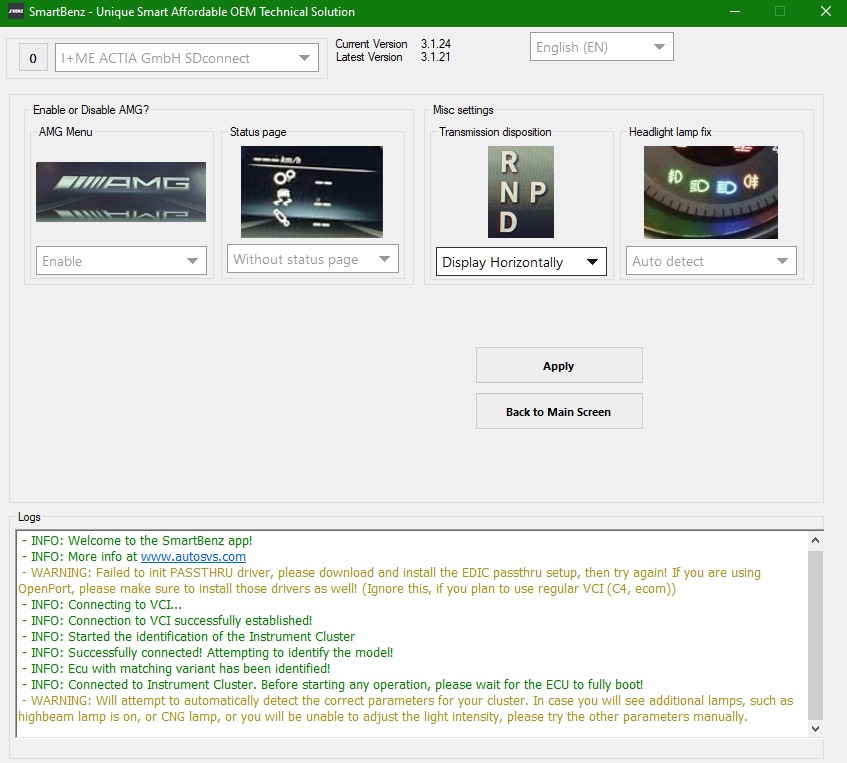
Task: Click the 'Transmission disposition' label
Action: click(x=495, y=132)
